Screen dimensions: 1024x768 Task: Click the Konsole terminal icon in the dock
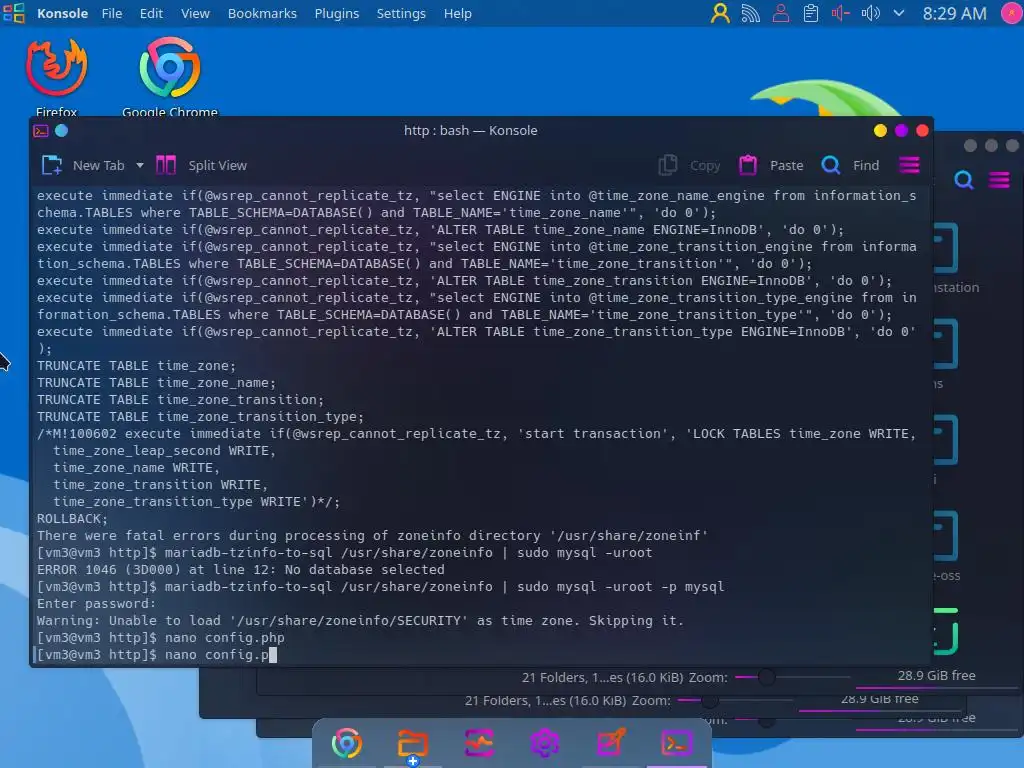coord(677,743)
